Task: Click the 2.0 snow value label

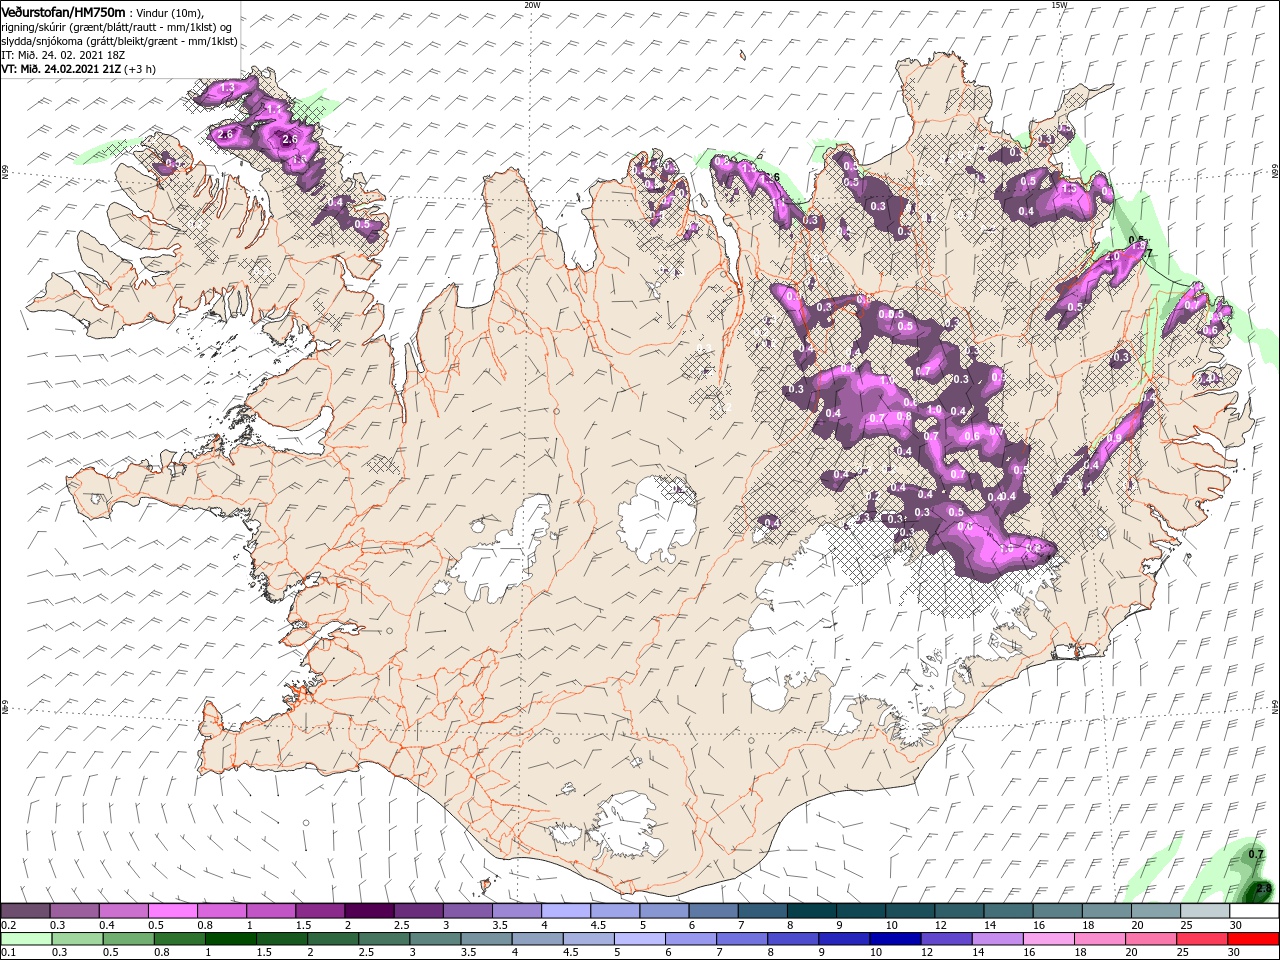Action: point(1112,256)
